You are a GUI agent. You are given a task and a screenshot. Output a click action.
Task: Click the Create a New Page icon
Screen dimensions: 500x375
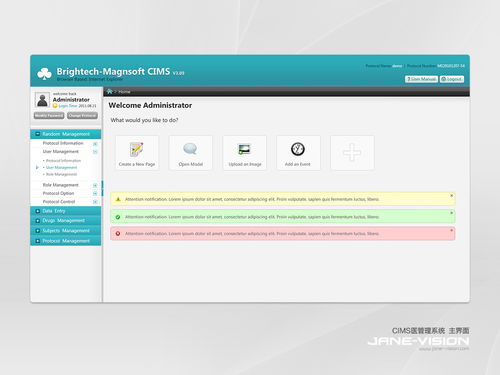(137, 149)
